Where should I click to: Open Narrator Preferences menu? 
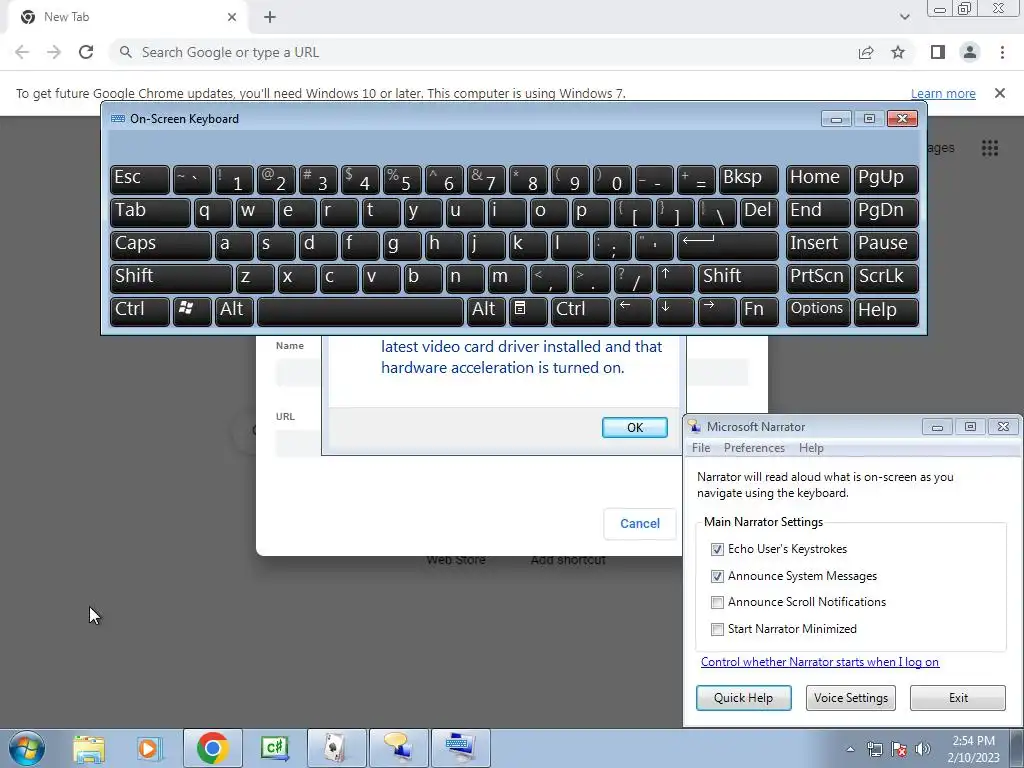754,448
